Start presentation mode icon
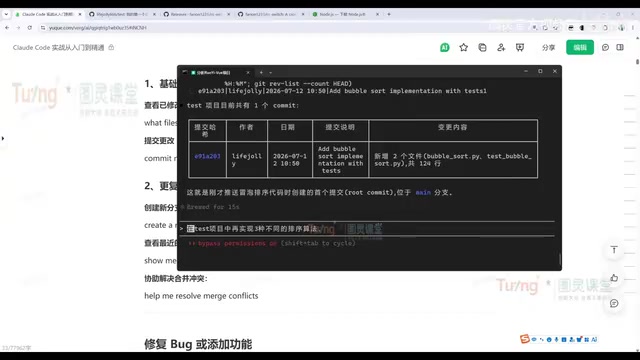 (x=520, y=47)
